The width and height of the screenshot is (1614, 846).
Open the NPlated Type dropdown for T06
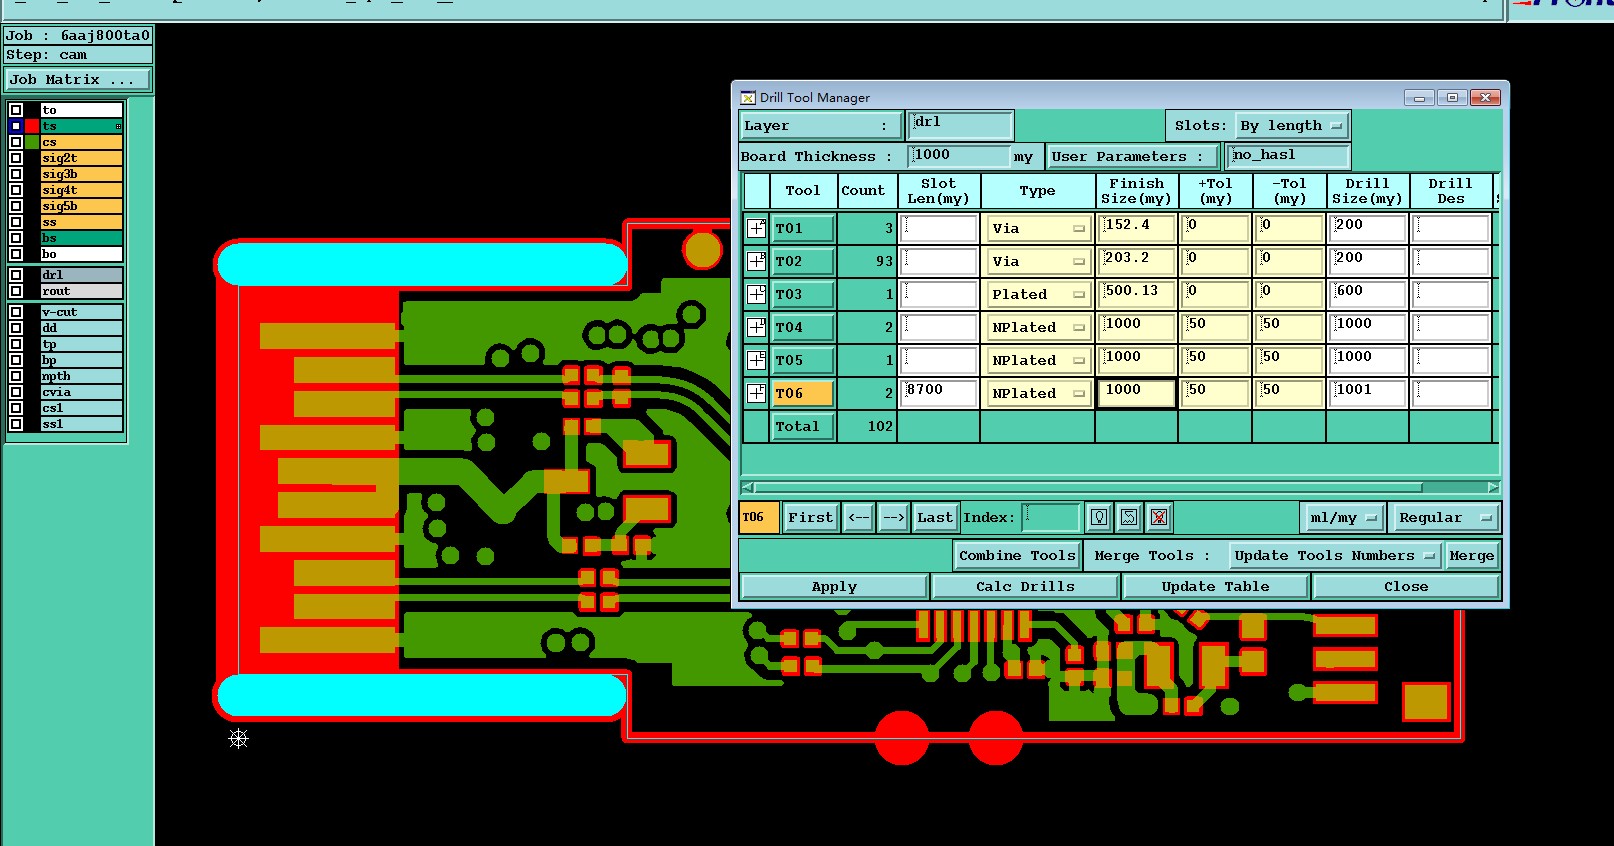pos(1038,393)
